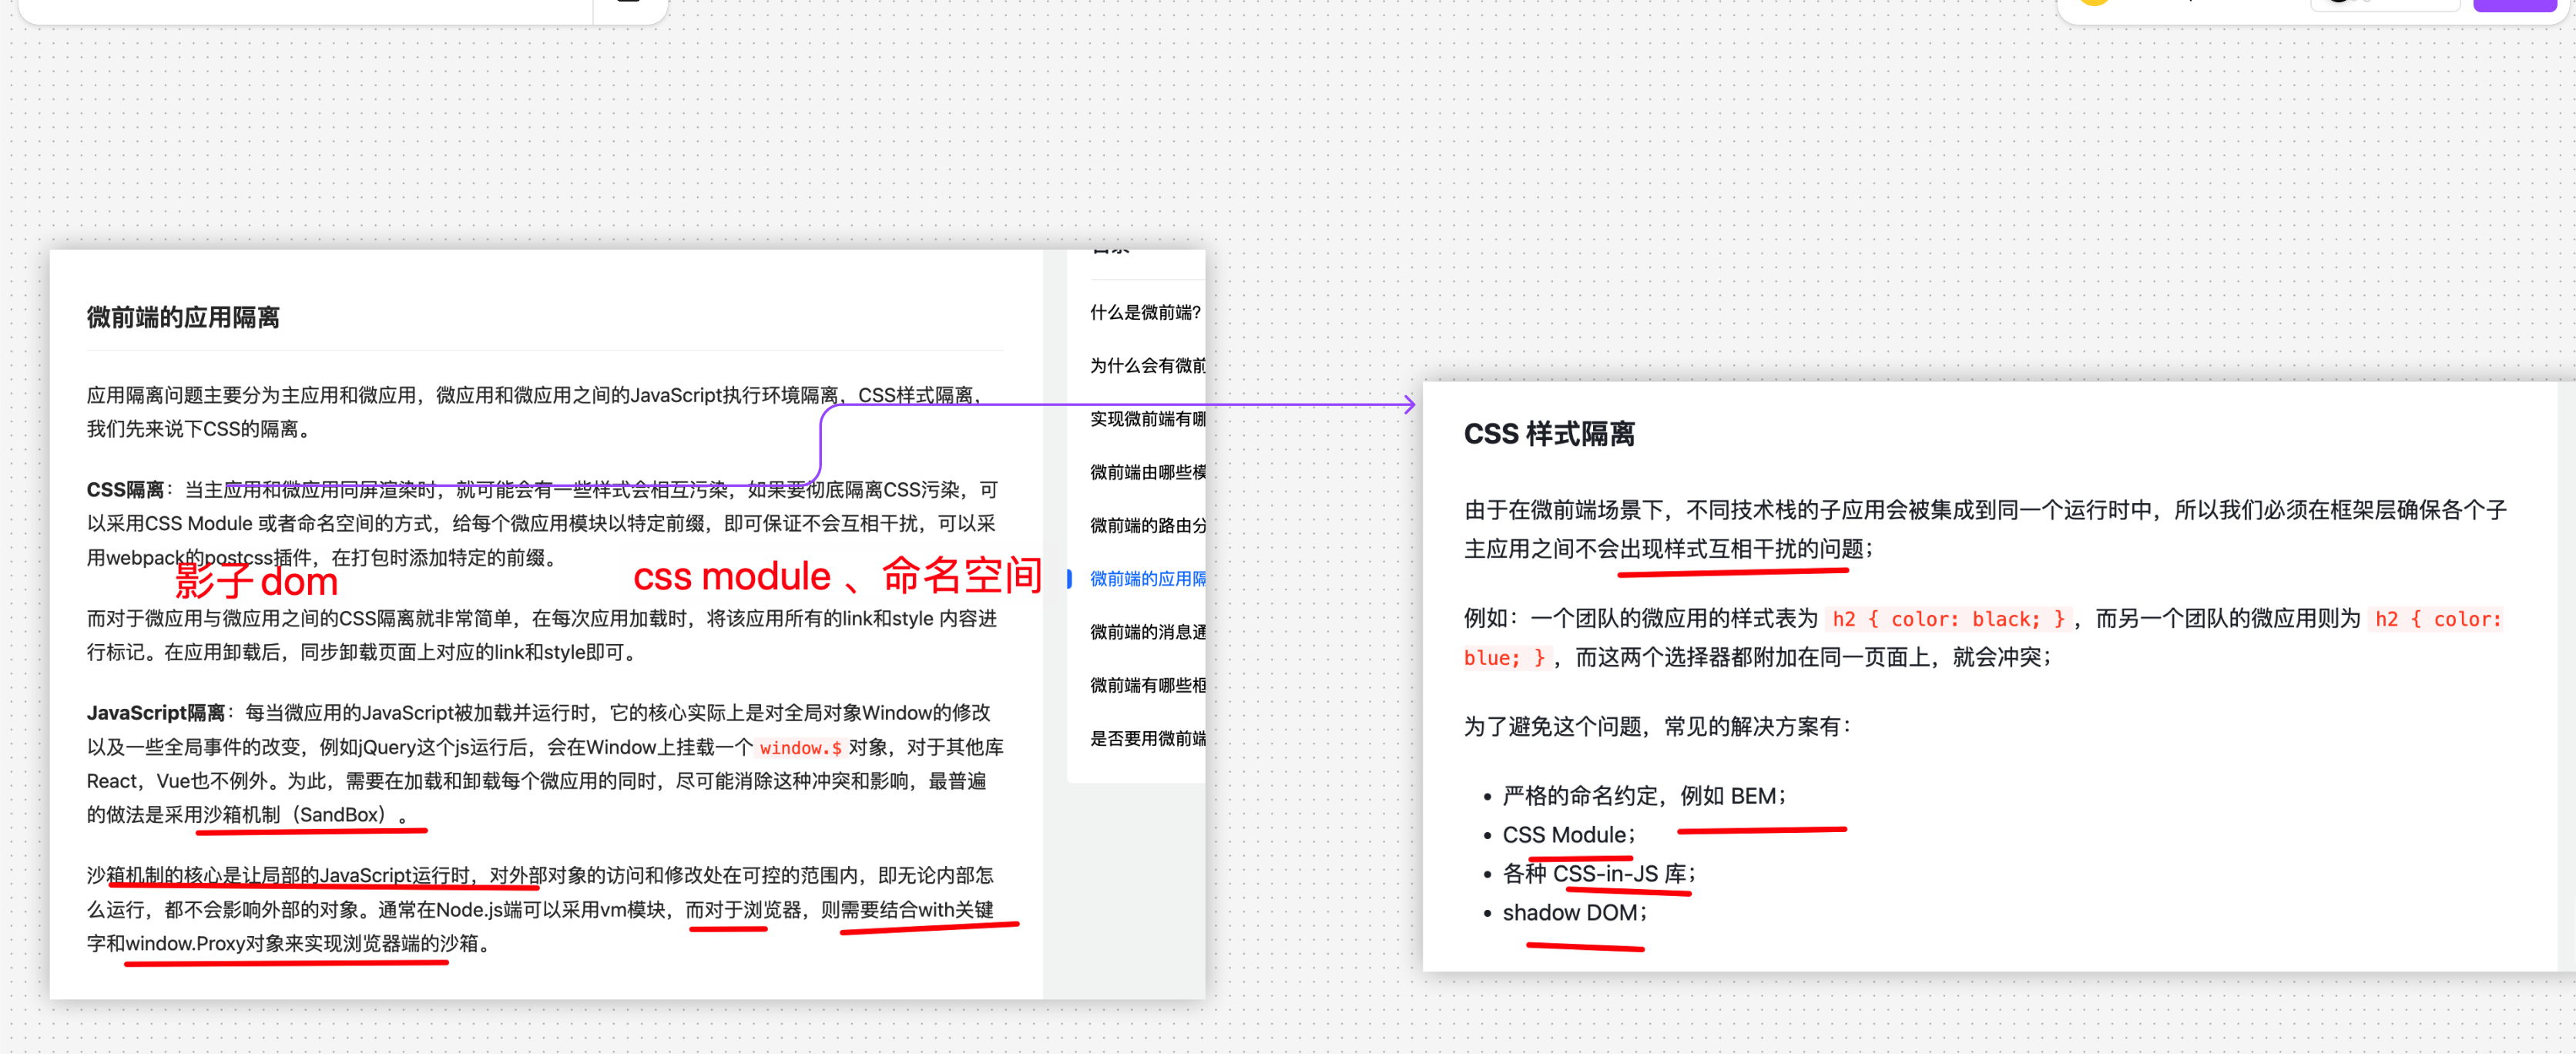Click table-of-contents entry 为什么会有微前
The height and width of the screenshot is (1054, 2576).
(1147, 365)
